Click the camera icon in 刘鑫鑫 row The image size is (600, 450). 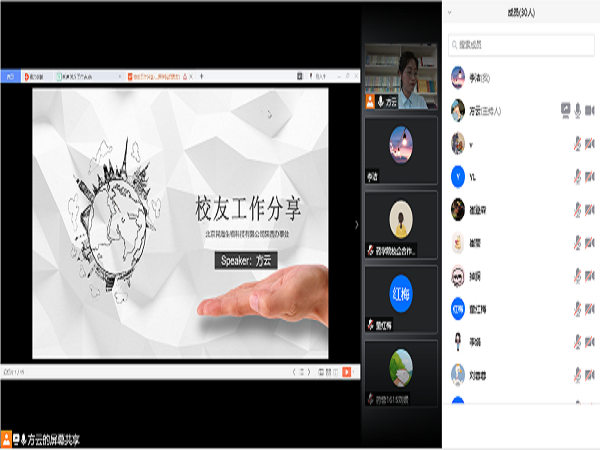click(591, 375)
